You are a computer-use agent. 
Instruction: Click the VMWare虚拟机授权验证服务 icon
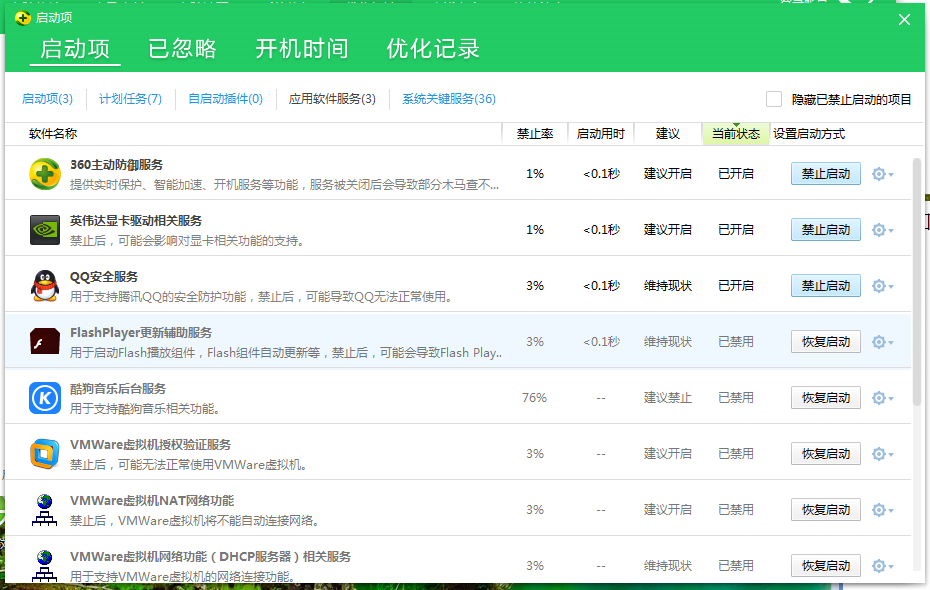pos(45,454)
